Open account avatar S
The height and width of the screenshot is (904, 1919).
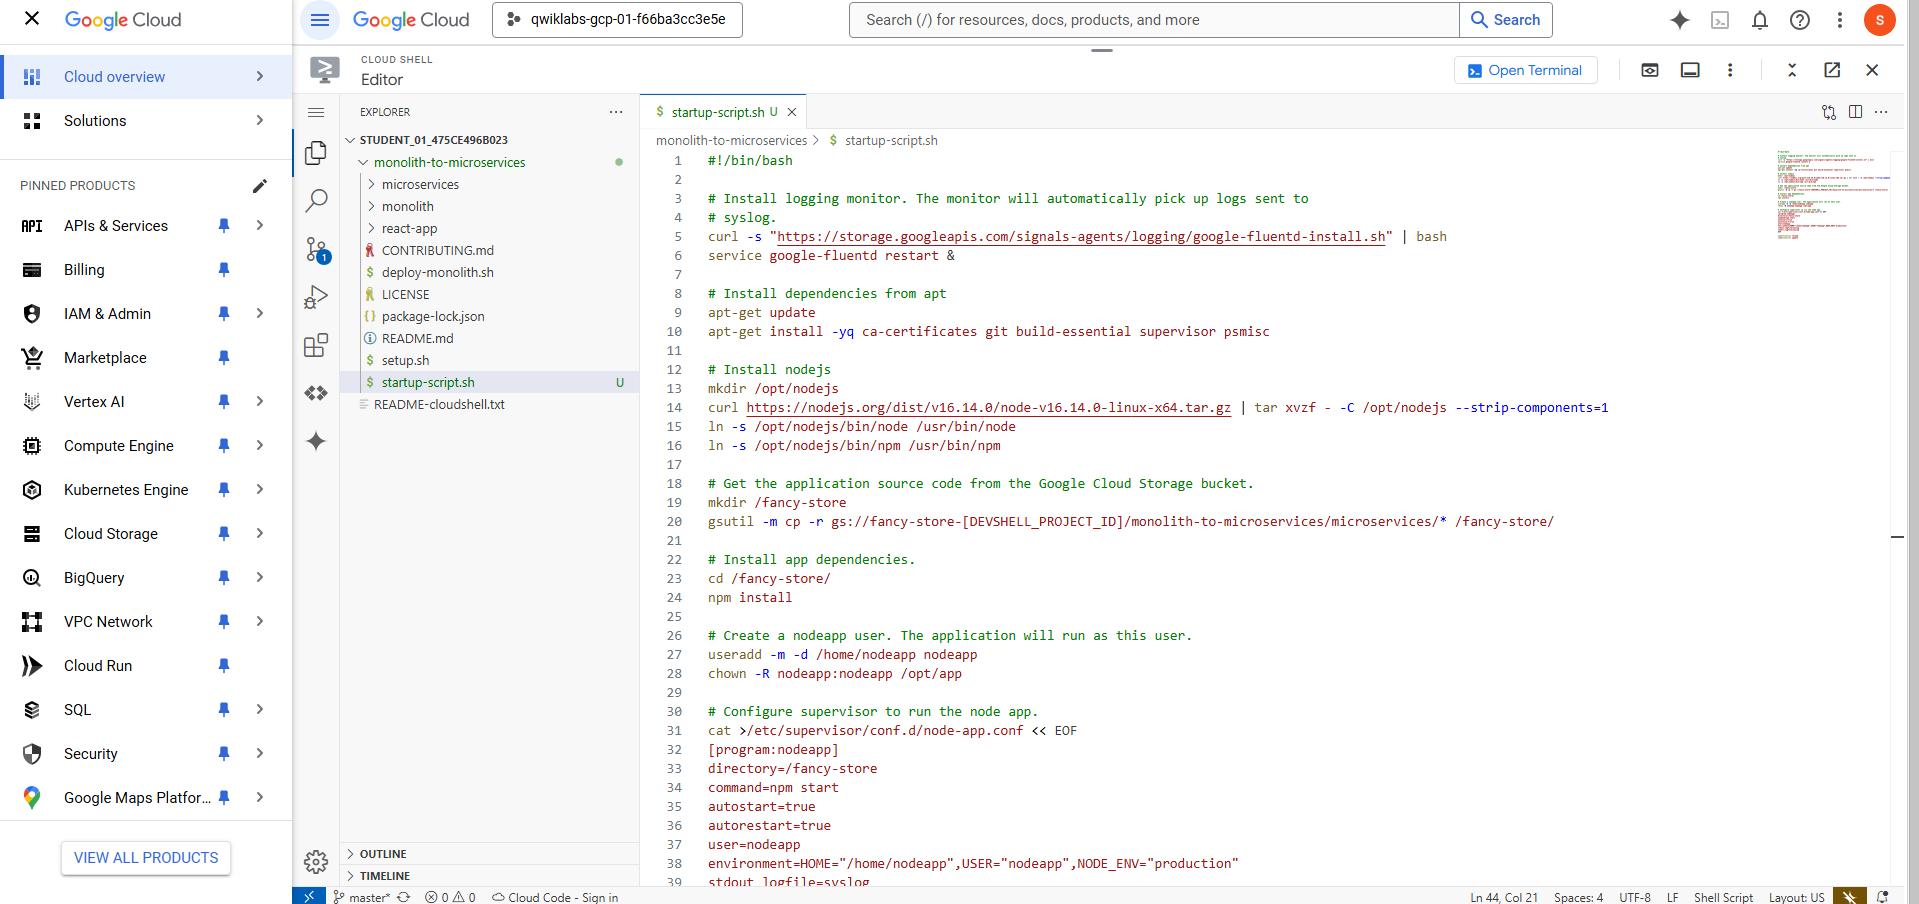point(1880,20)
